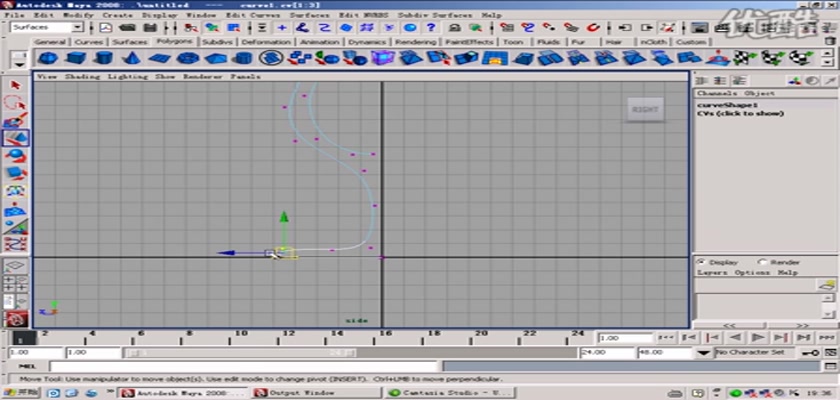Click the question mark help icon

pos(431,27)
